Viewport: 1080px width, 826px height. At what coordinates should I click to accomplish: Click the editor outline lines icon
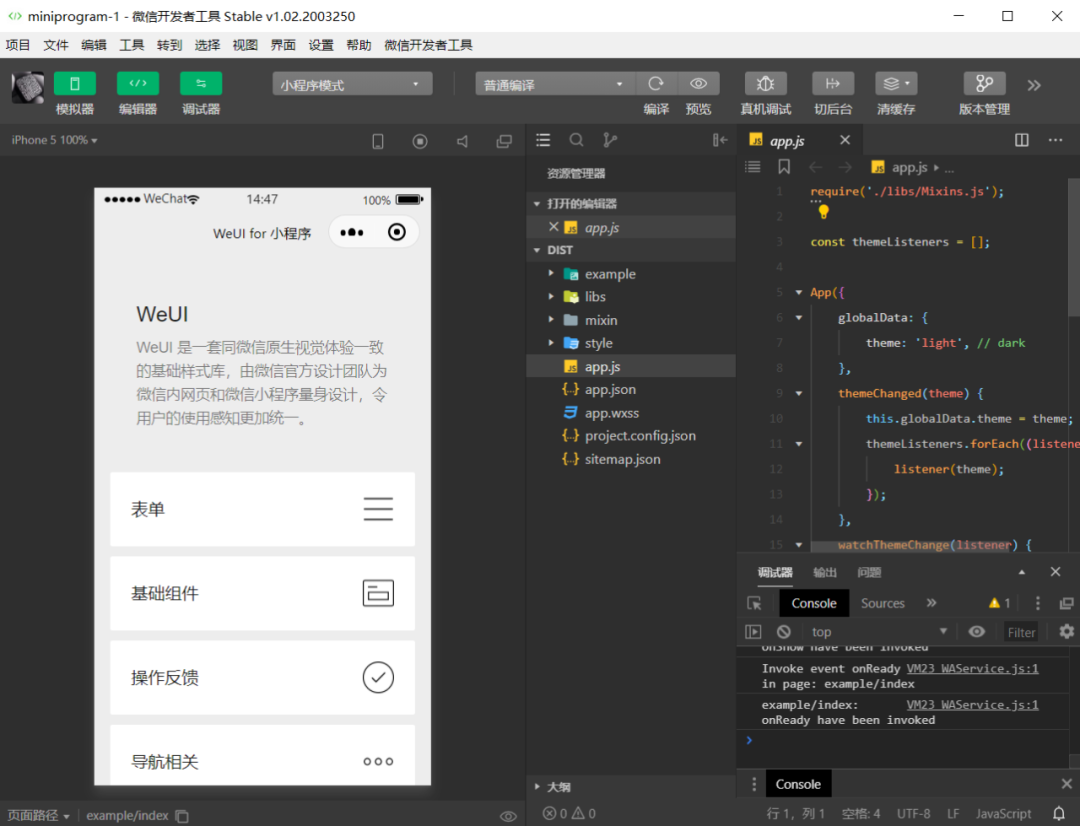753,167
